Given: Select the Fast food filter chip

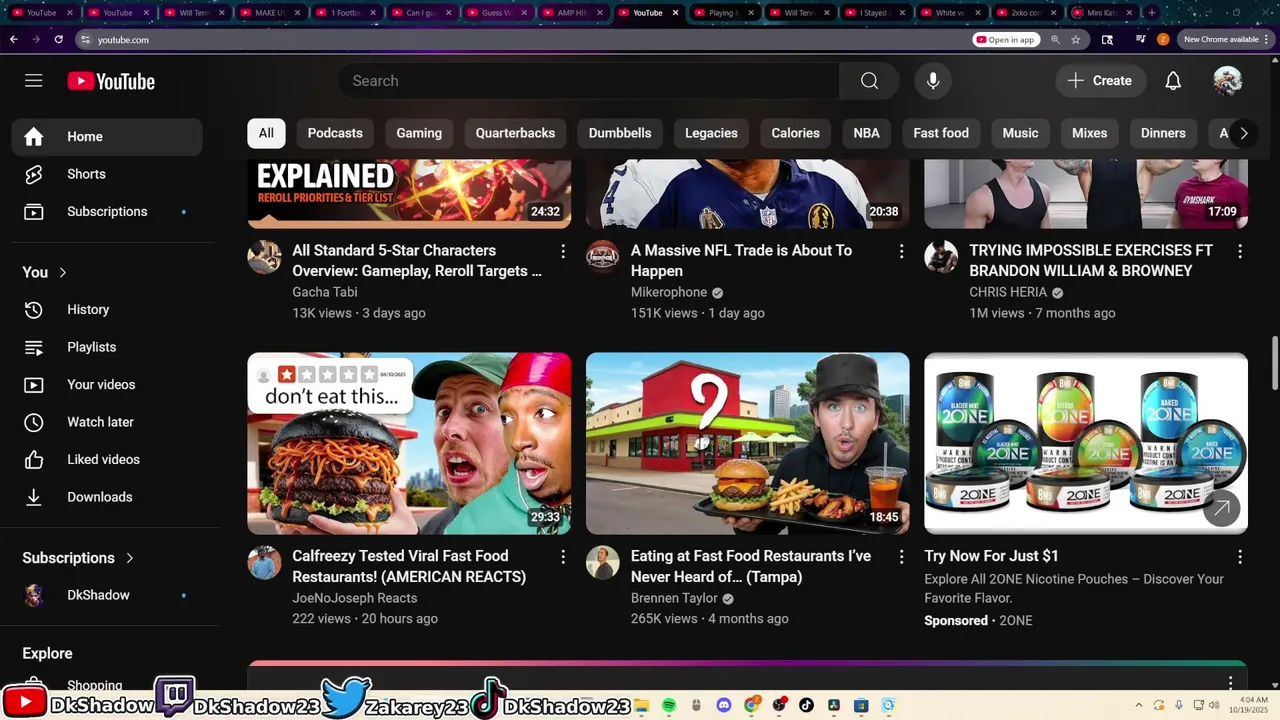Looking at the screenshot, I should pyautogui.click(x=941, y=133).
